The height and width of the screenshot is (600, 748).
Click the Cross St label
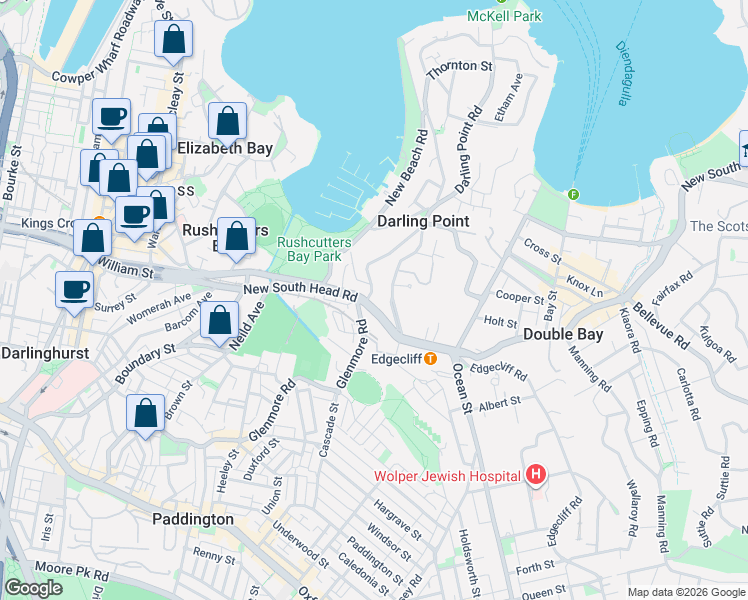click(x=542, y=251)
